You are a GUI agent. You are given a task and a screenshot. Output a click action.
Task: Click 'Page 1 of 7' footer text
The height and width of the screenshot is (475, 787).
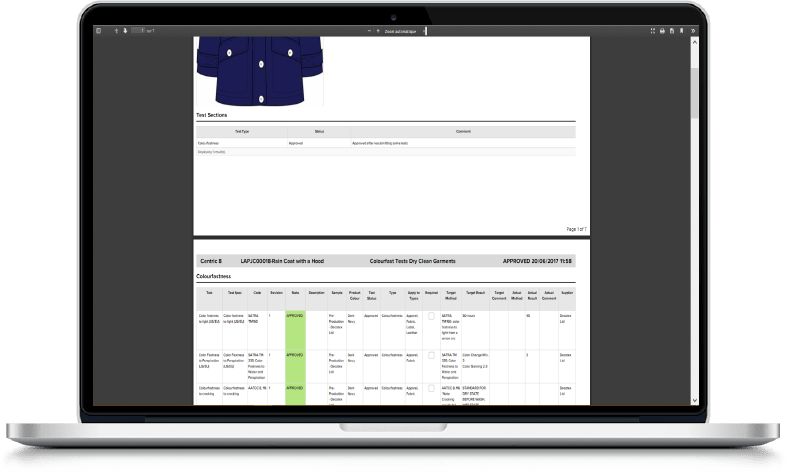(x=576, y=229)
